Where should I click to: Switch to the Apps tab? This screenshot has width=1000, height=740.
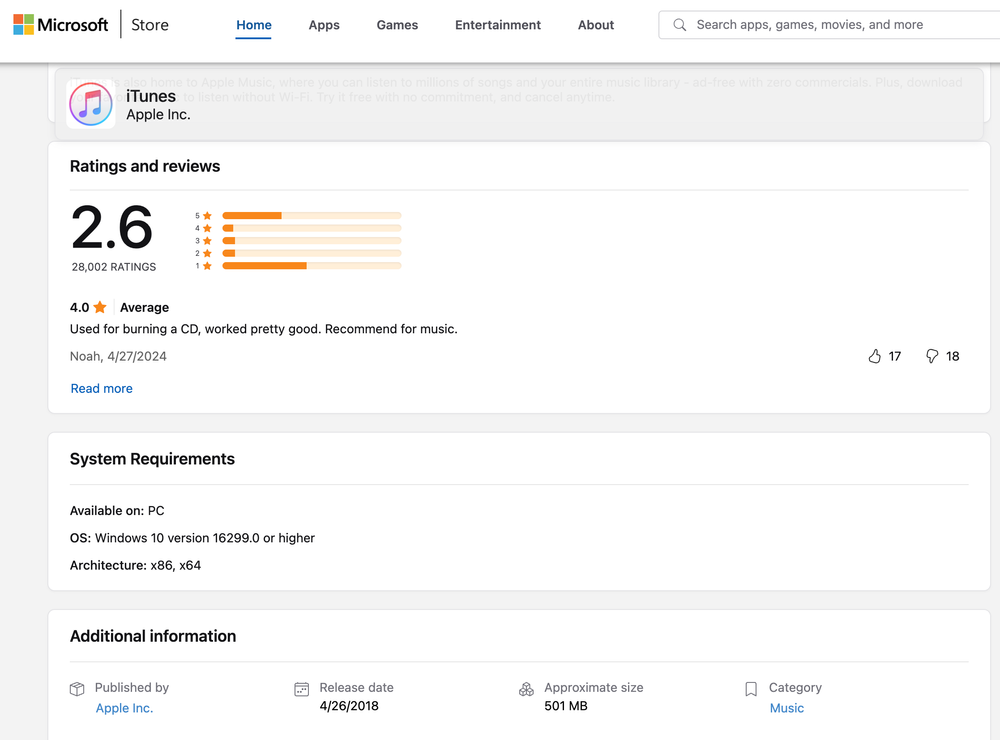click(324, 25)
